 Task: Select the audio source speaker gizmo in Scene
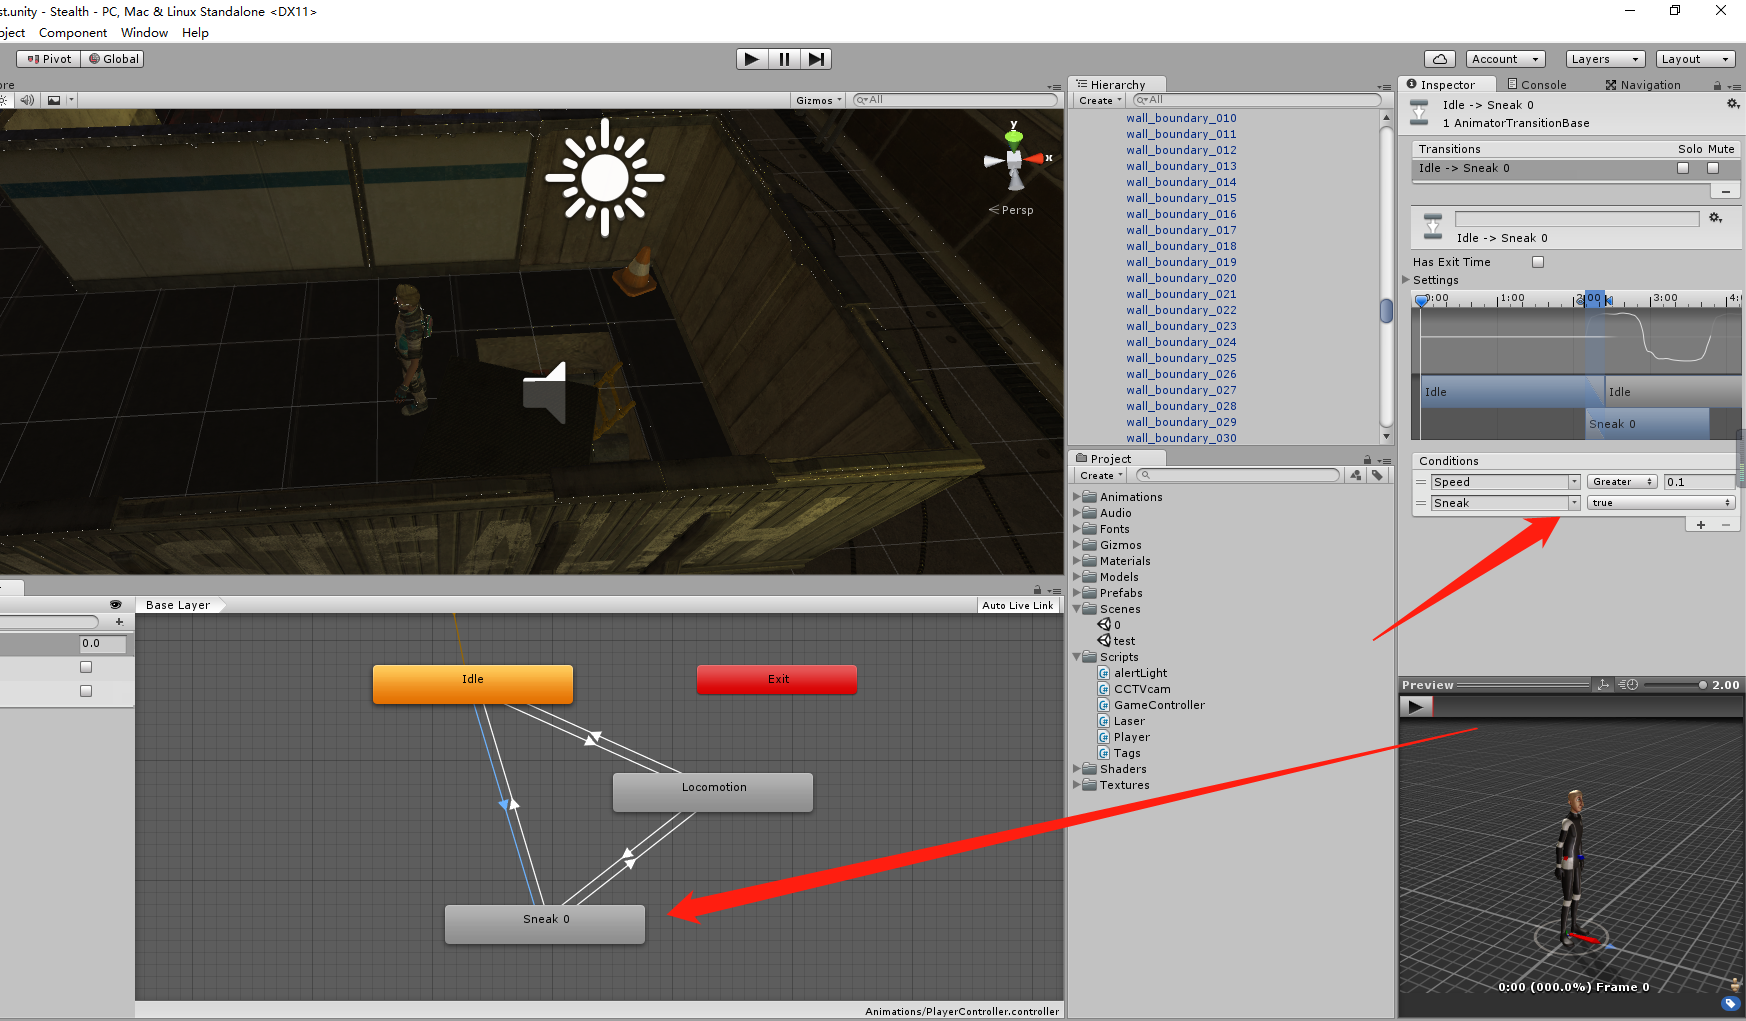pyautogui.click(x=545, y=392)
